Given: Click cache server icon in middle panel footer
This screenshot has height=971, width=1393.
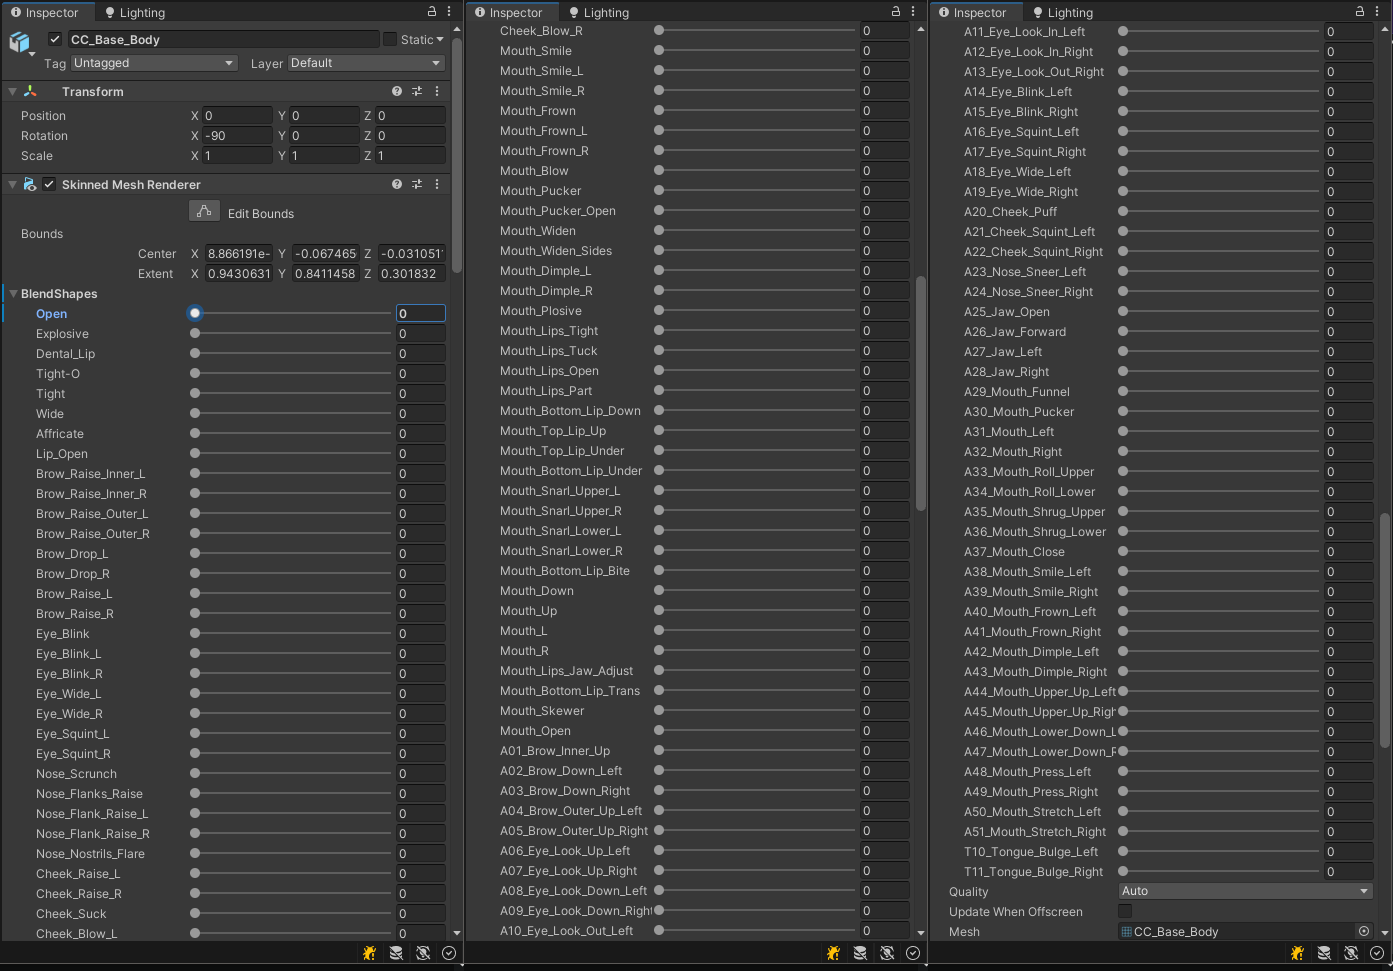Looking at the screenshot, I should pos(860,953).
